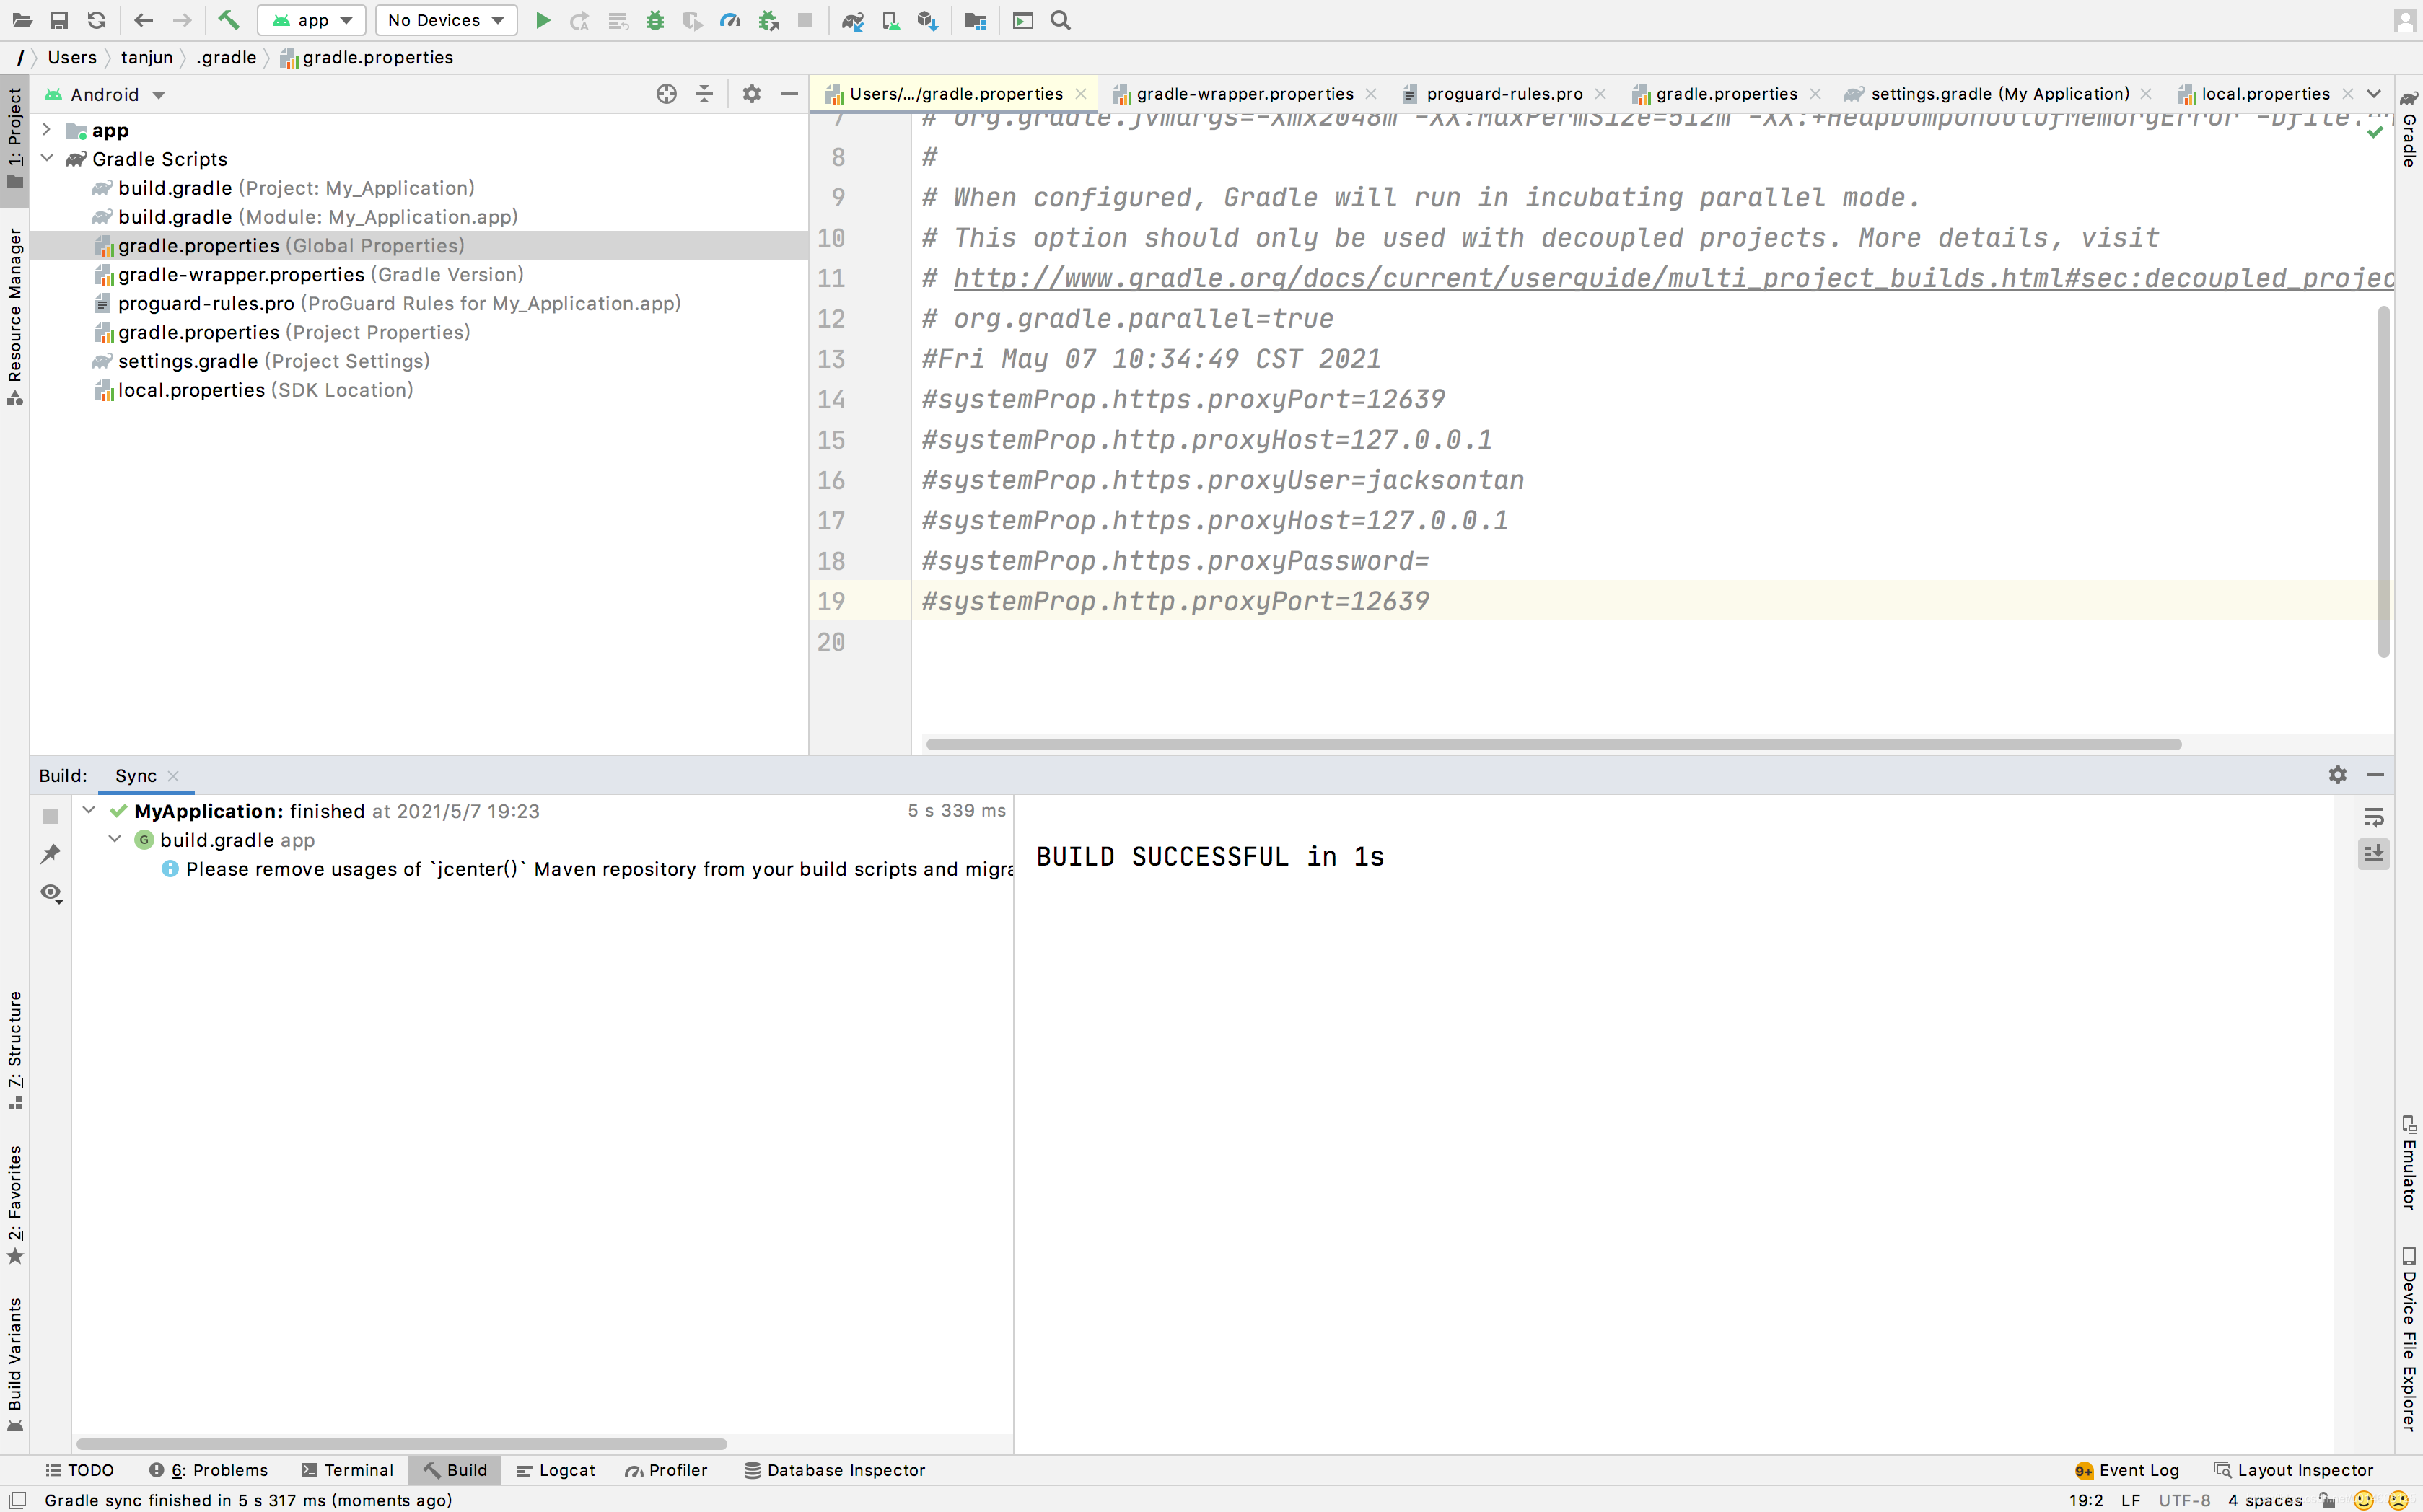Collapse all in the Project panel
Image resolution: width=2423 pixels, height=1512 pixels.
(705, 94)
